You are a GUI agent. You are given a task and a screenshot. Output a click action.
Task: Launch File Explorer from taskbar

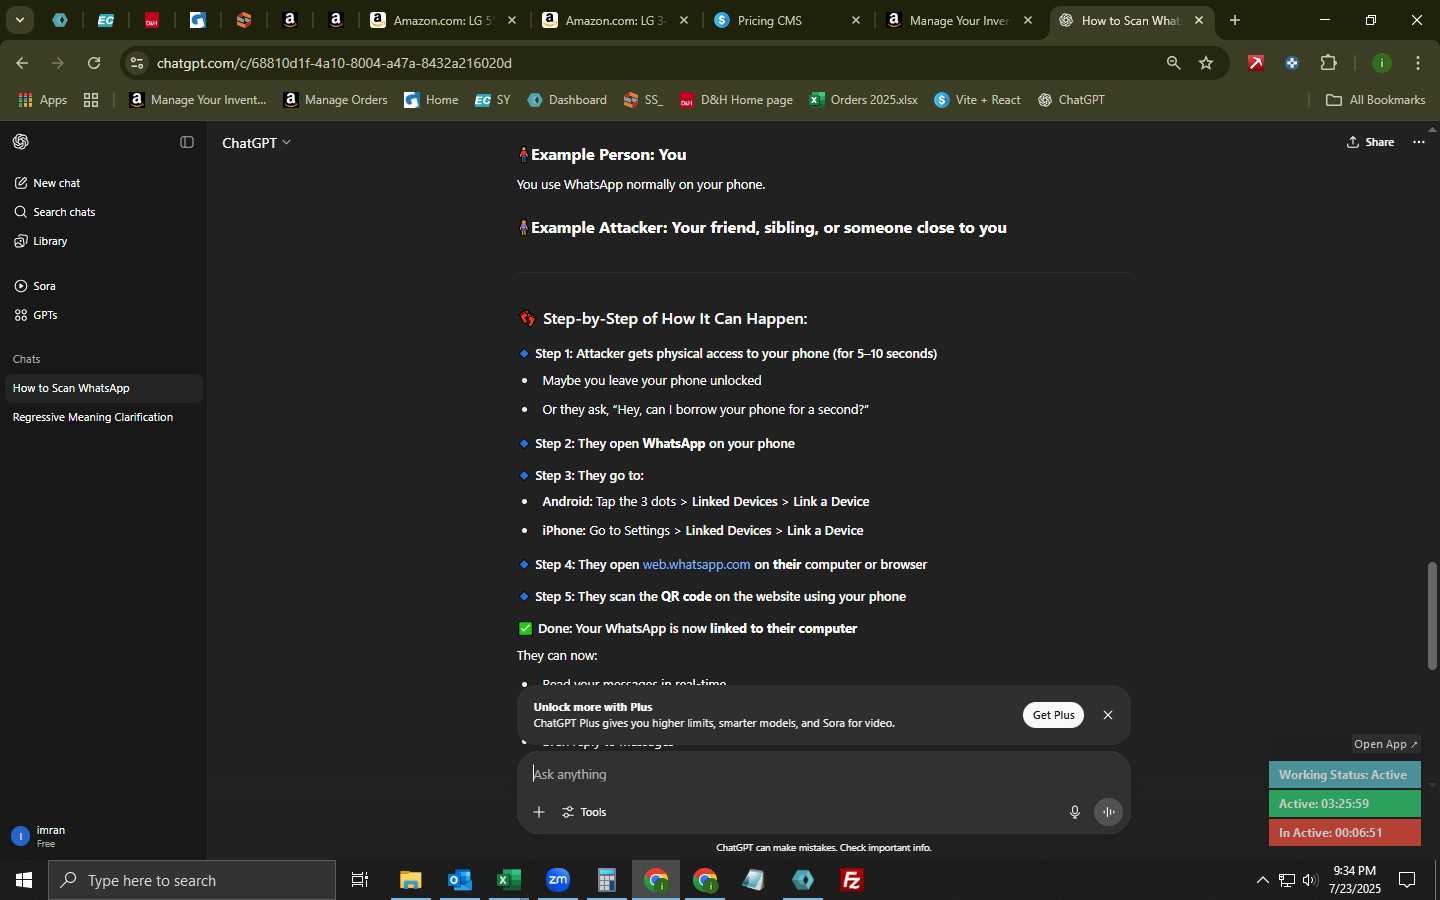click(411, 881)
